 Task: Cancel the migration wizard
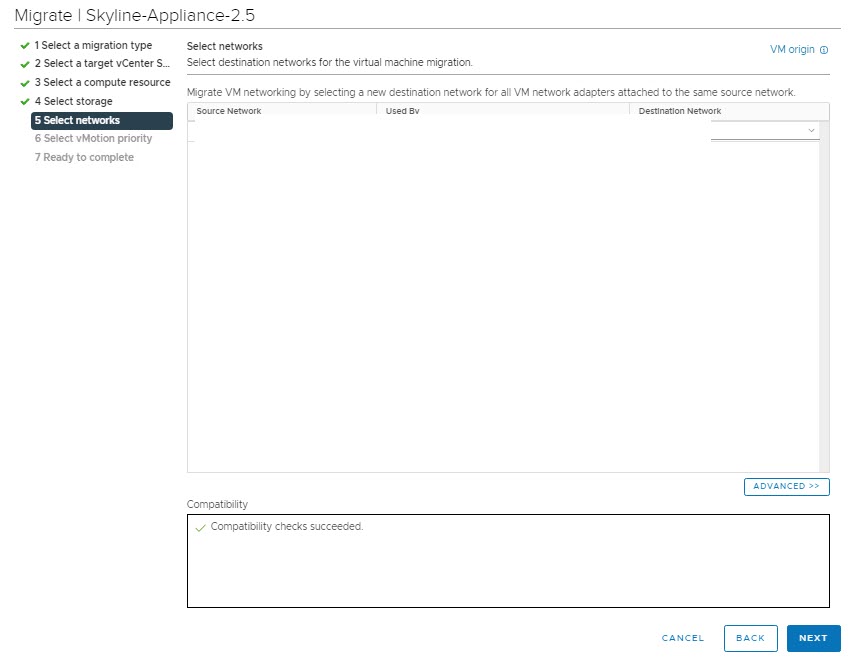point(683,638)
